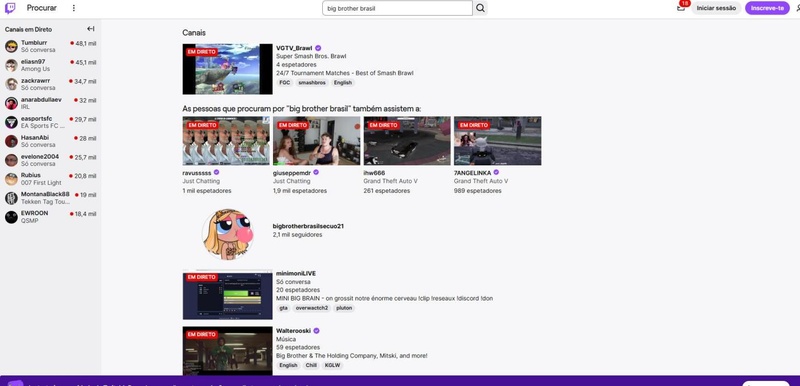Open Just Chatting under giuseppemdr
800x386 pixels.
pos(291,181)
